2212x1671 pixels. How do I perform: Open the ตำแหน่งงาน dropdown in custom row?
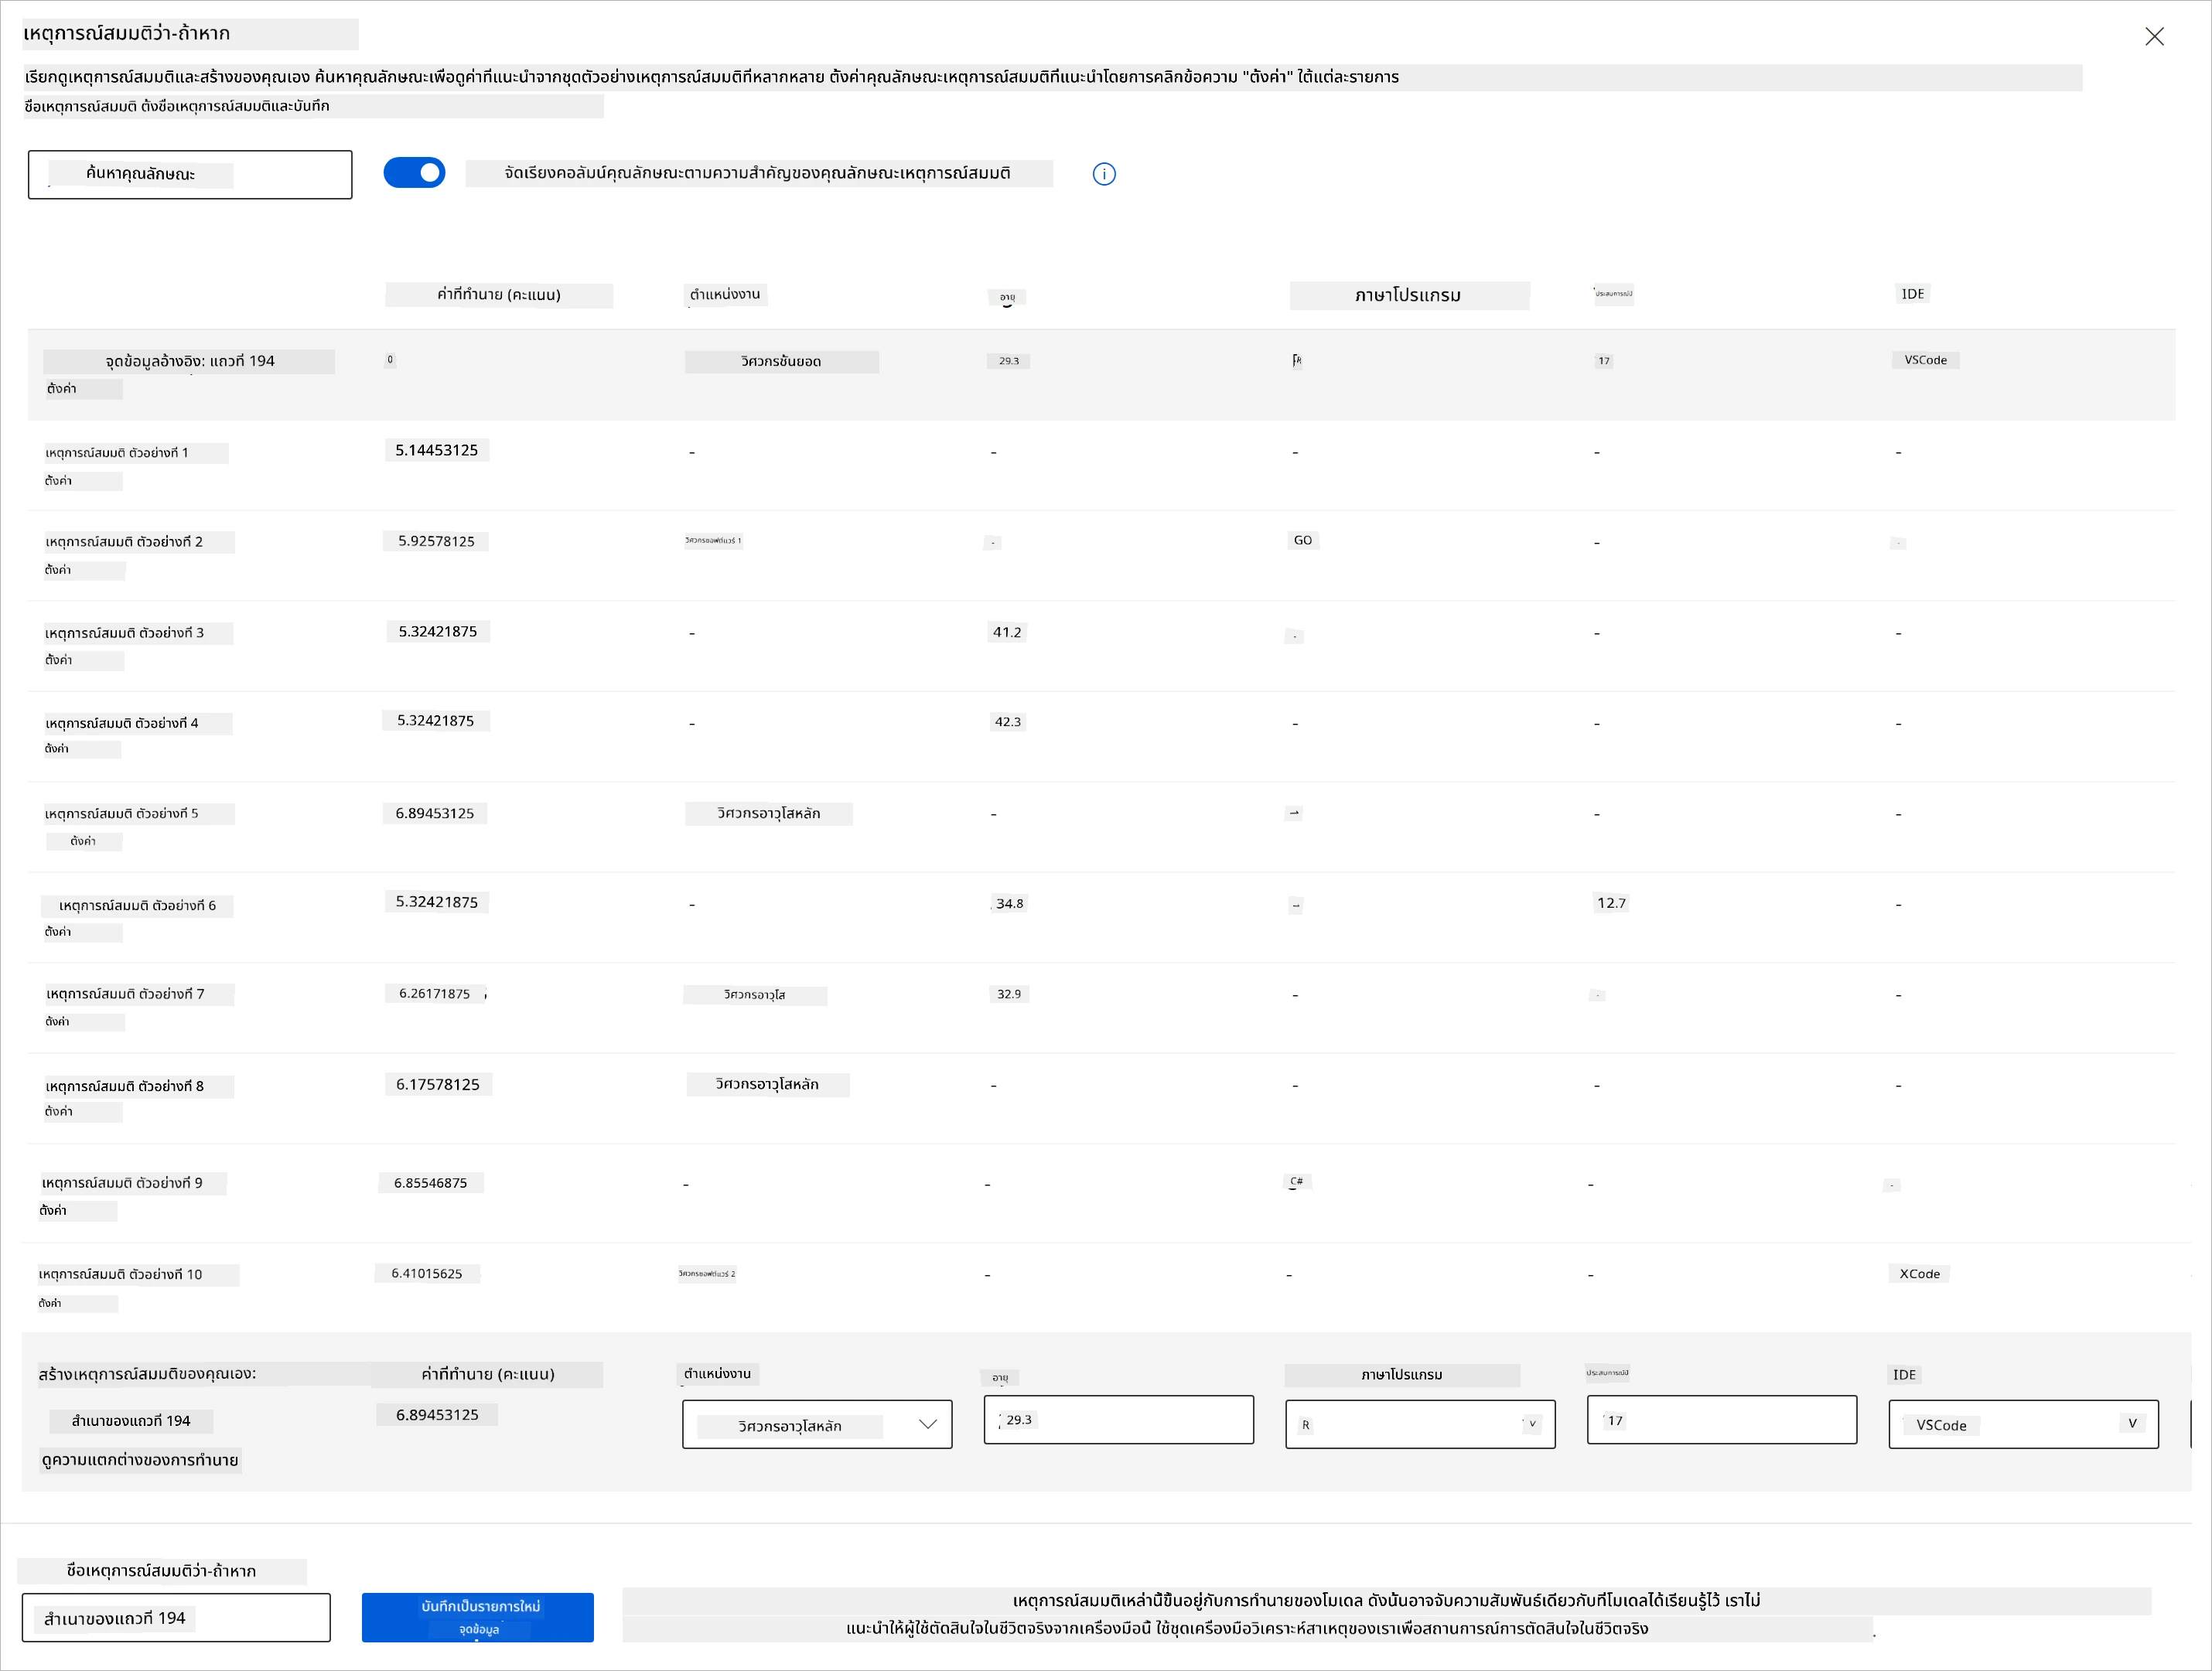click(817, 1425)
